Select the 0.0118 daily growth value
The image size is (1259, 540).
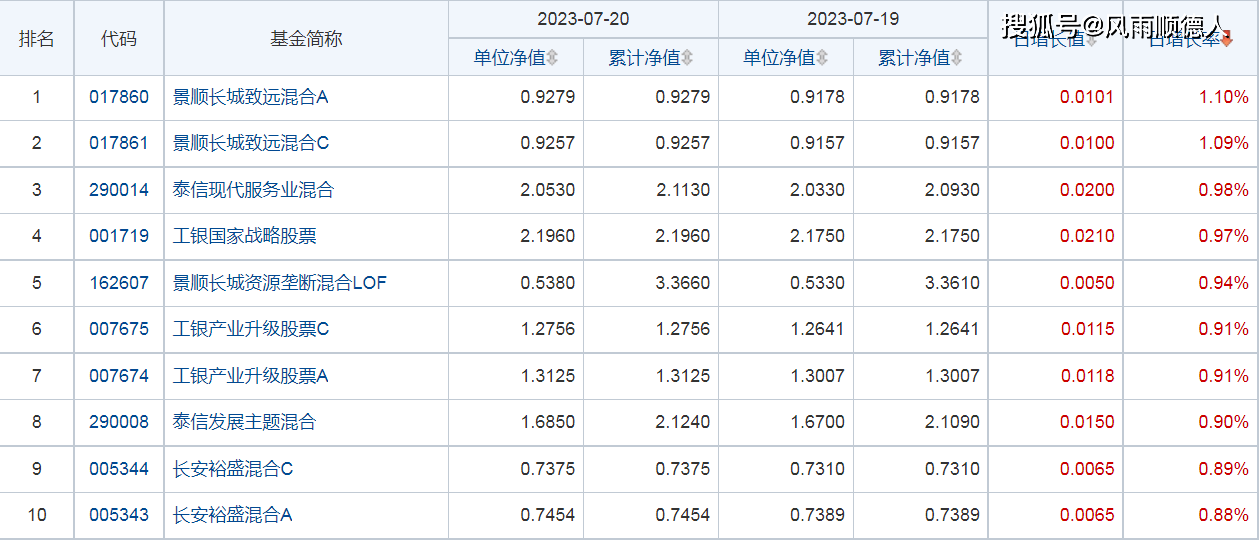pos(1087,376)
